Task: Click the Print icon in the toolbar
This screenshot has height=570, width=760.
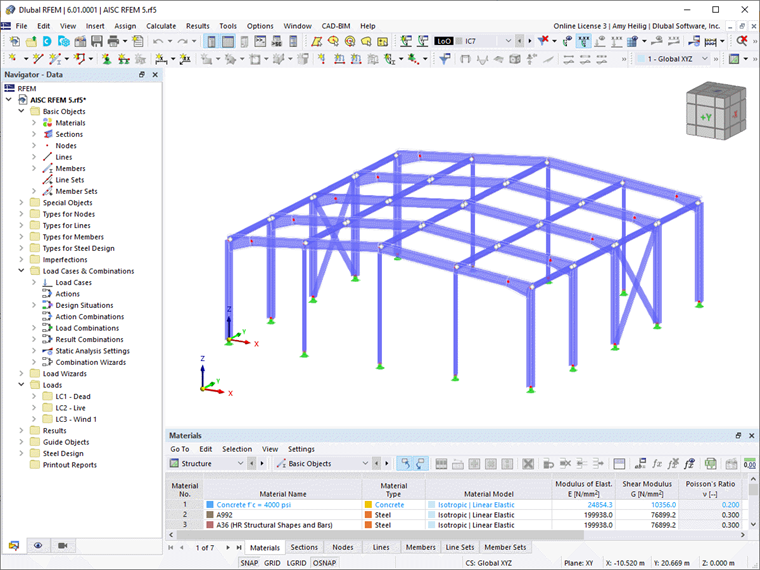Action: click(x=113, y=41)
